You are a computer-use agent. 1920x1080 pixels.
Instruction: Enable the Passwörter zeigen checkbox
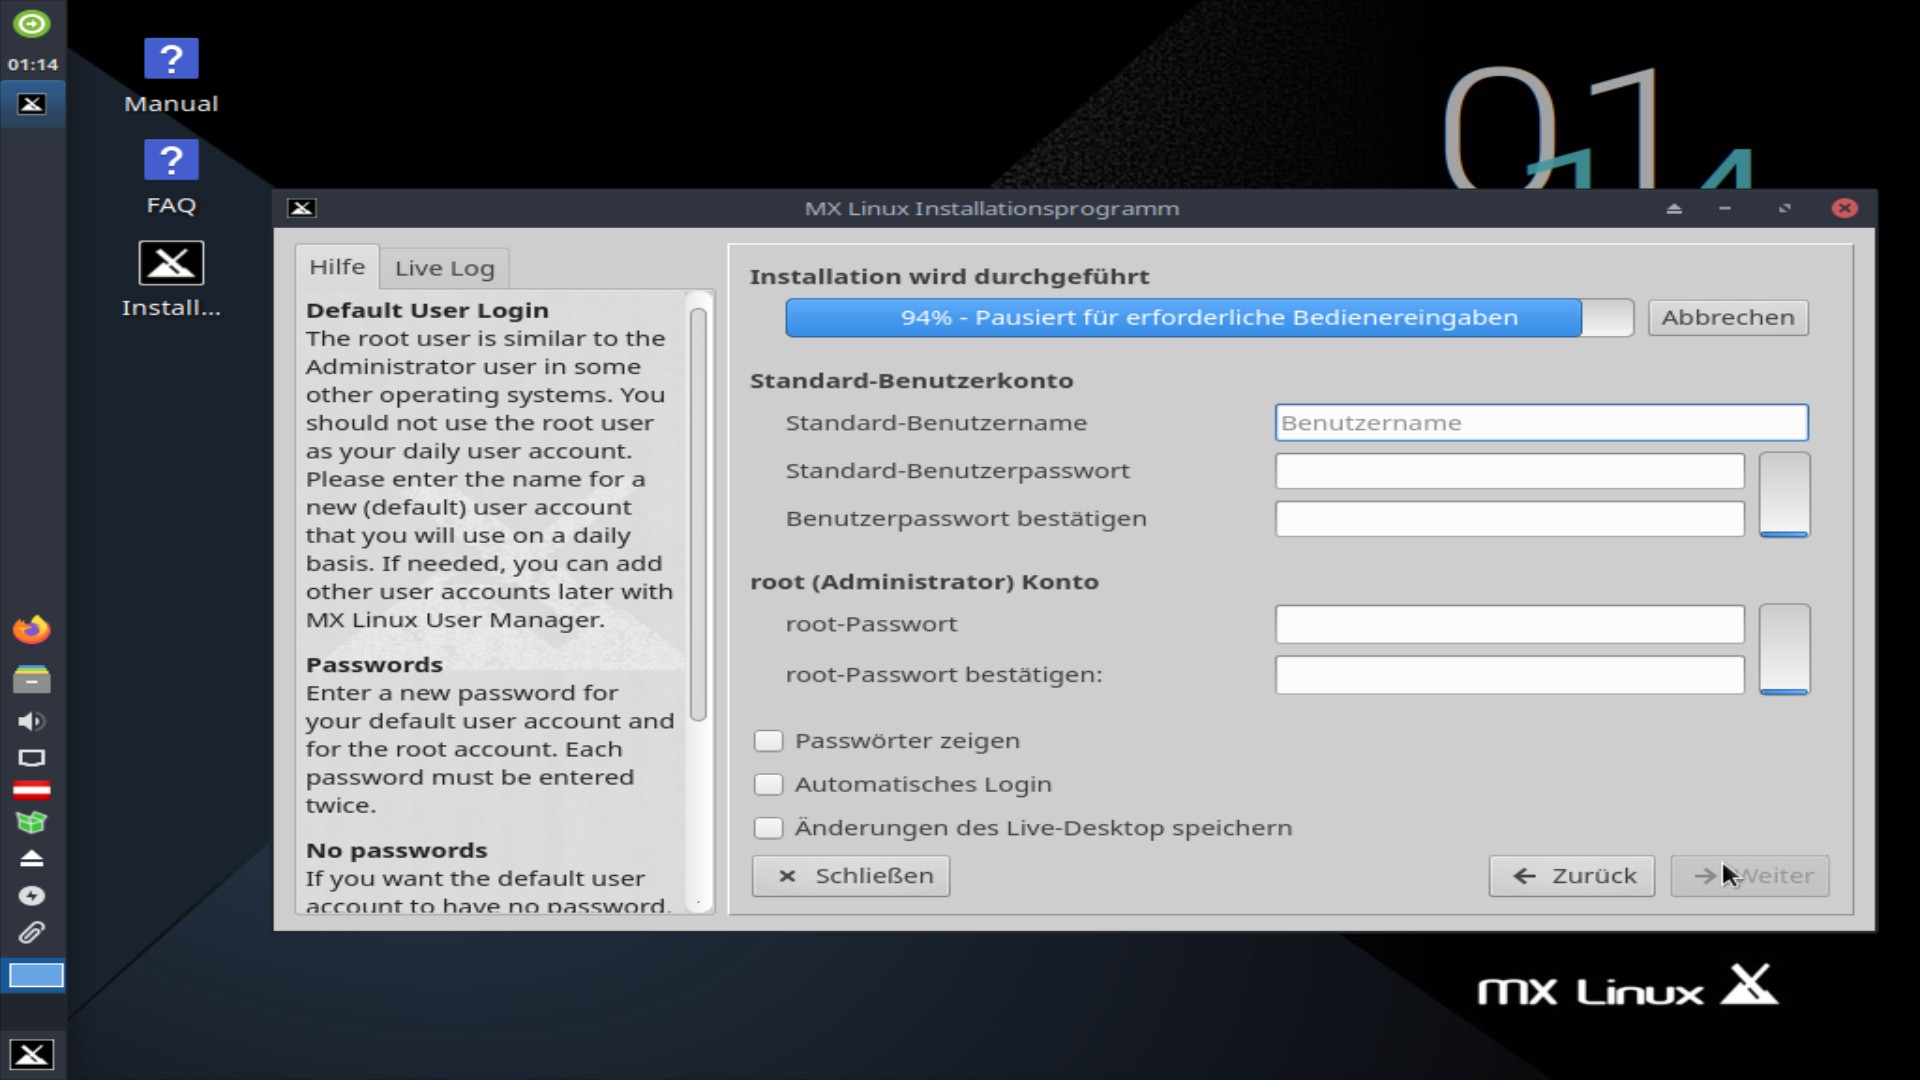pos(768,741)
